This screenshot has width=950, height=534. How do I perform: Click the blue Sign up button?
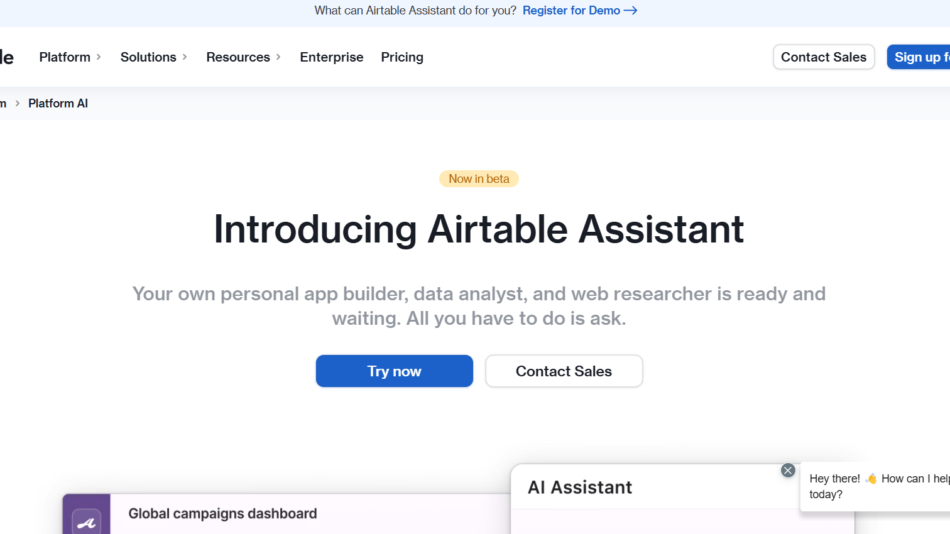coord(918,57)
